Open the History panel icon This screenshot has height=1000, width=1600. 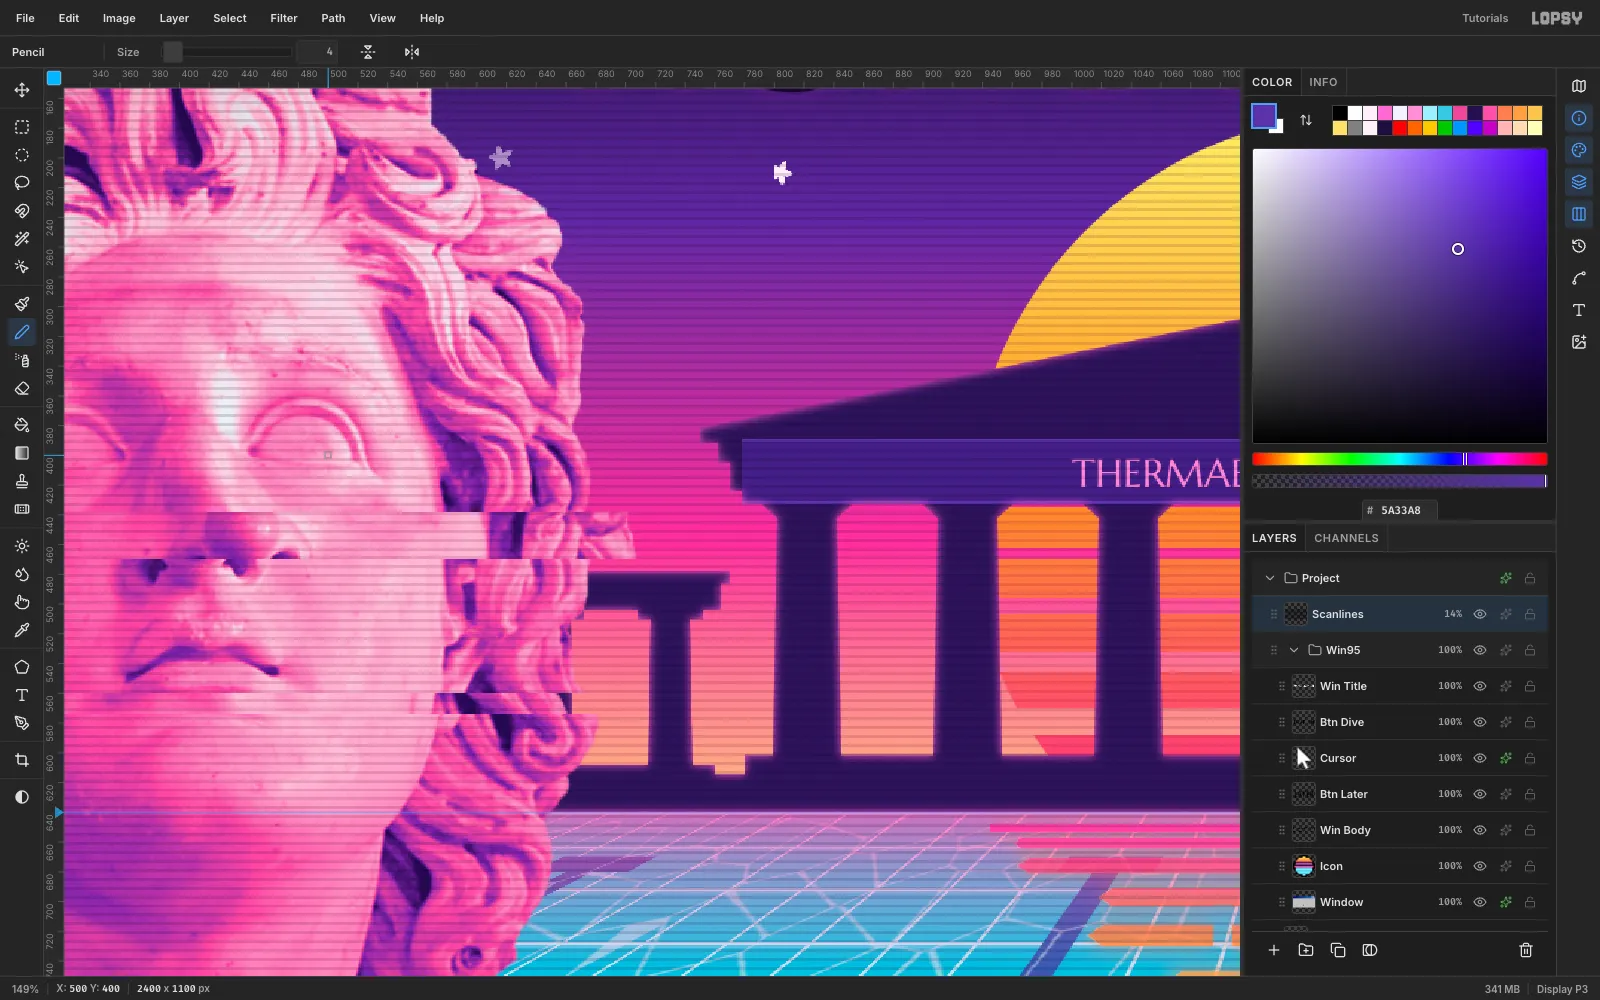pyautogui.click(x=1579, y=246)
